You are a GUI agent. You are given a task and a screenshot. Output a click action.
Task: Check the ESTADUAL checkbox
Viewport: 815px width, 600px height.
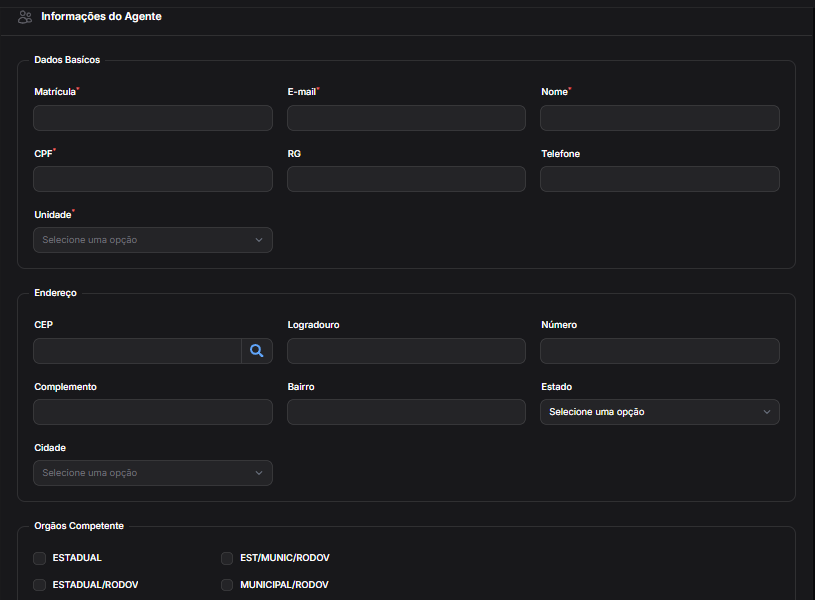40,558
